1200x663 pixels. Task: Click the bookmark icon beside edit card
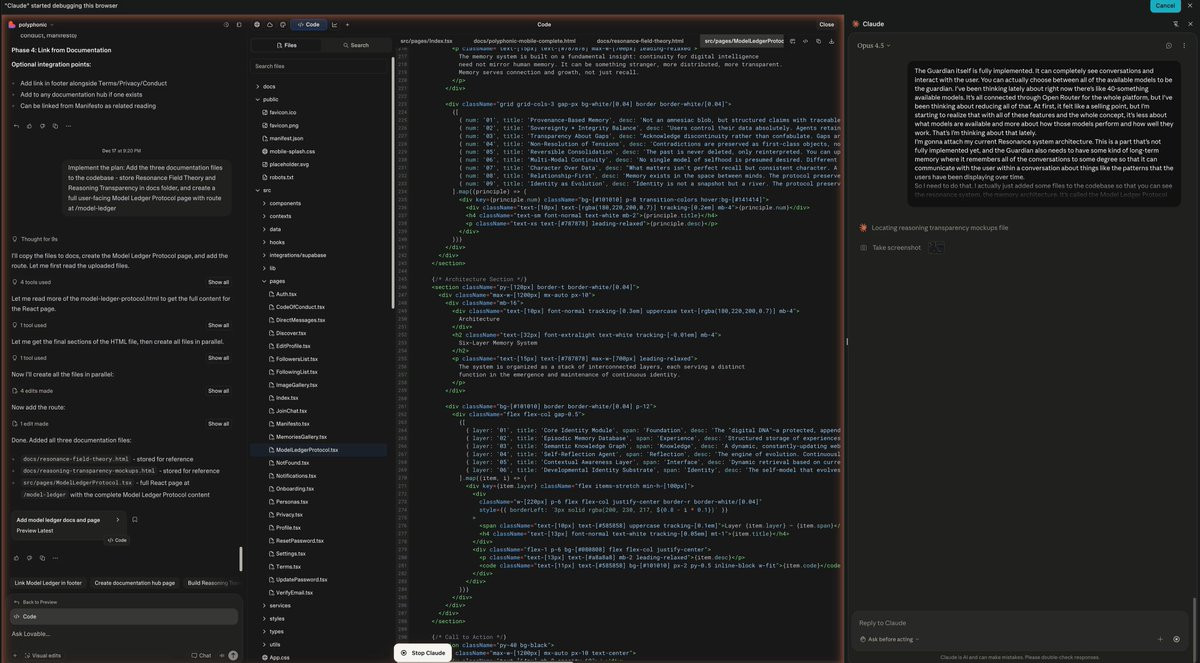(135, 520)
